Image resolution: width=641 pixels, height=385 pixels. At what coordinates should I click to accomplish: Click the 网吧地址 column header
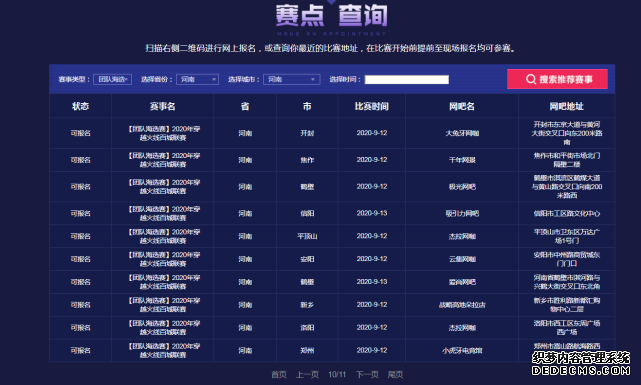[567, 106]
